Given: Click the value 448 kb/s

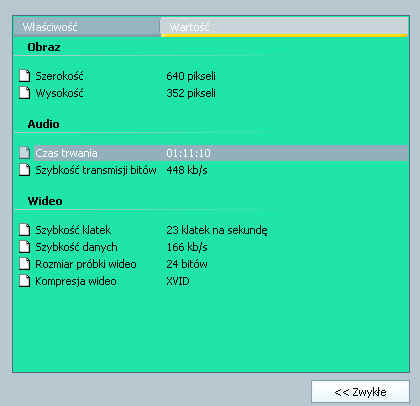Looking at the screenshot, I should (x=187, y=170).
